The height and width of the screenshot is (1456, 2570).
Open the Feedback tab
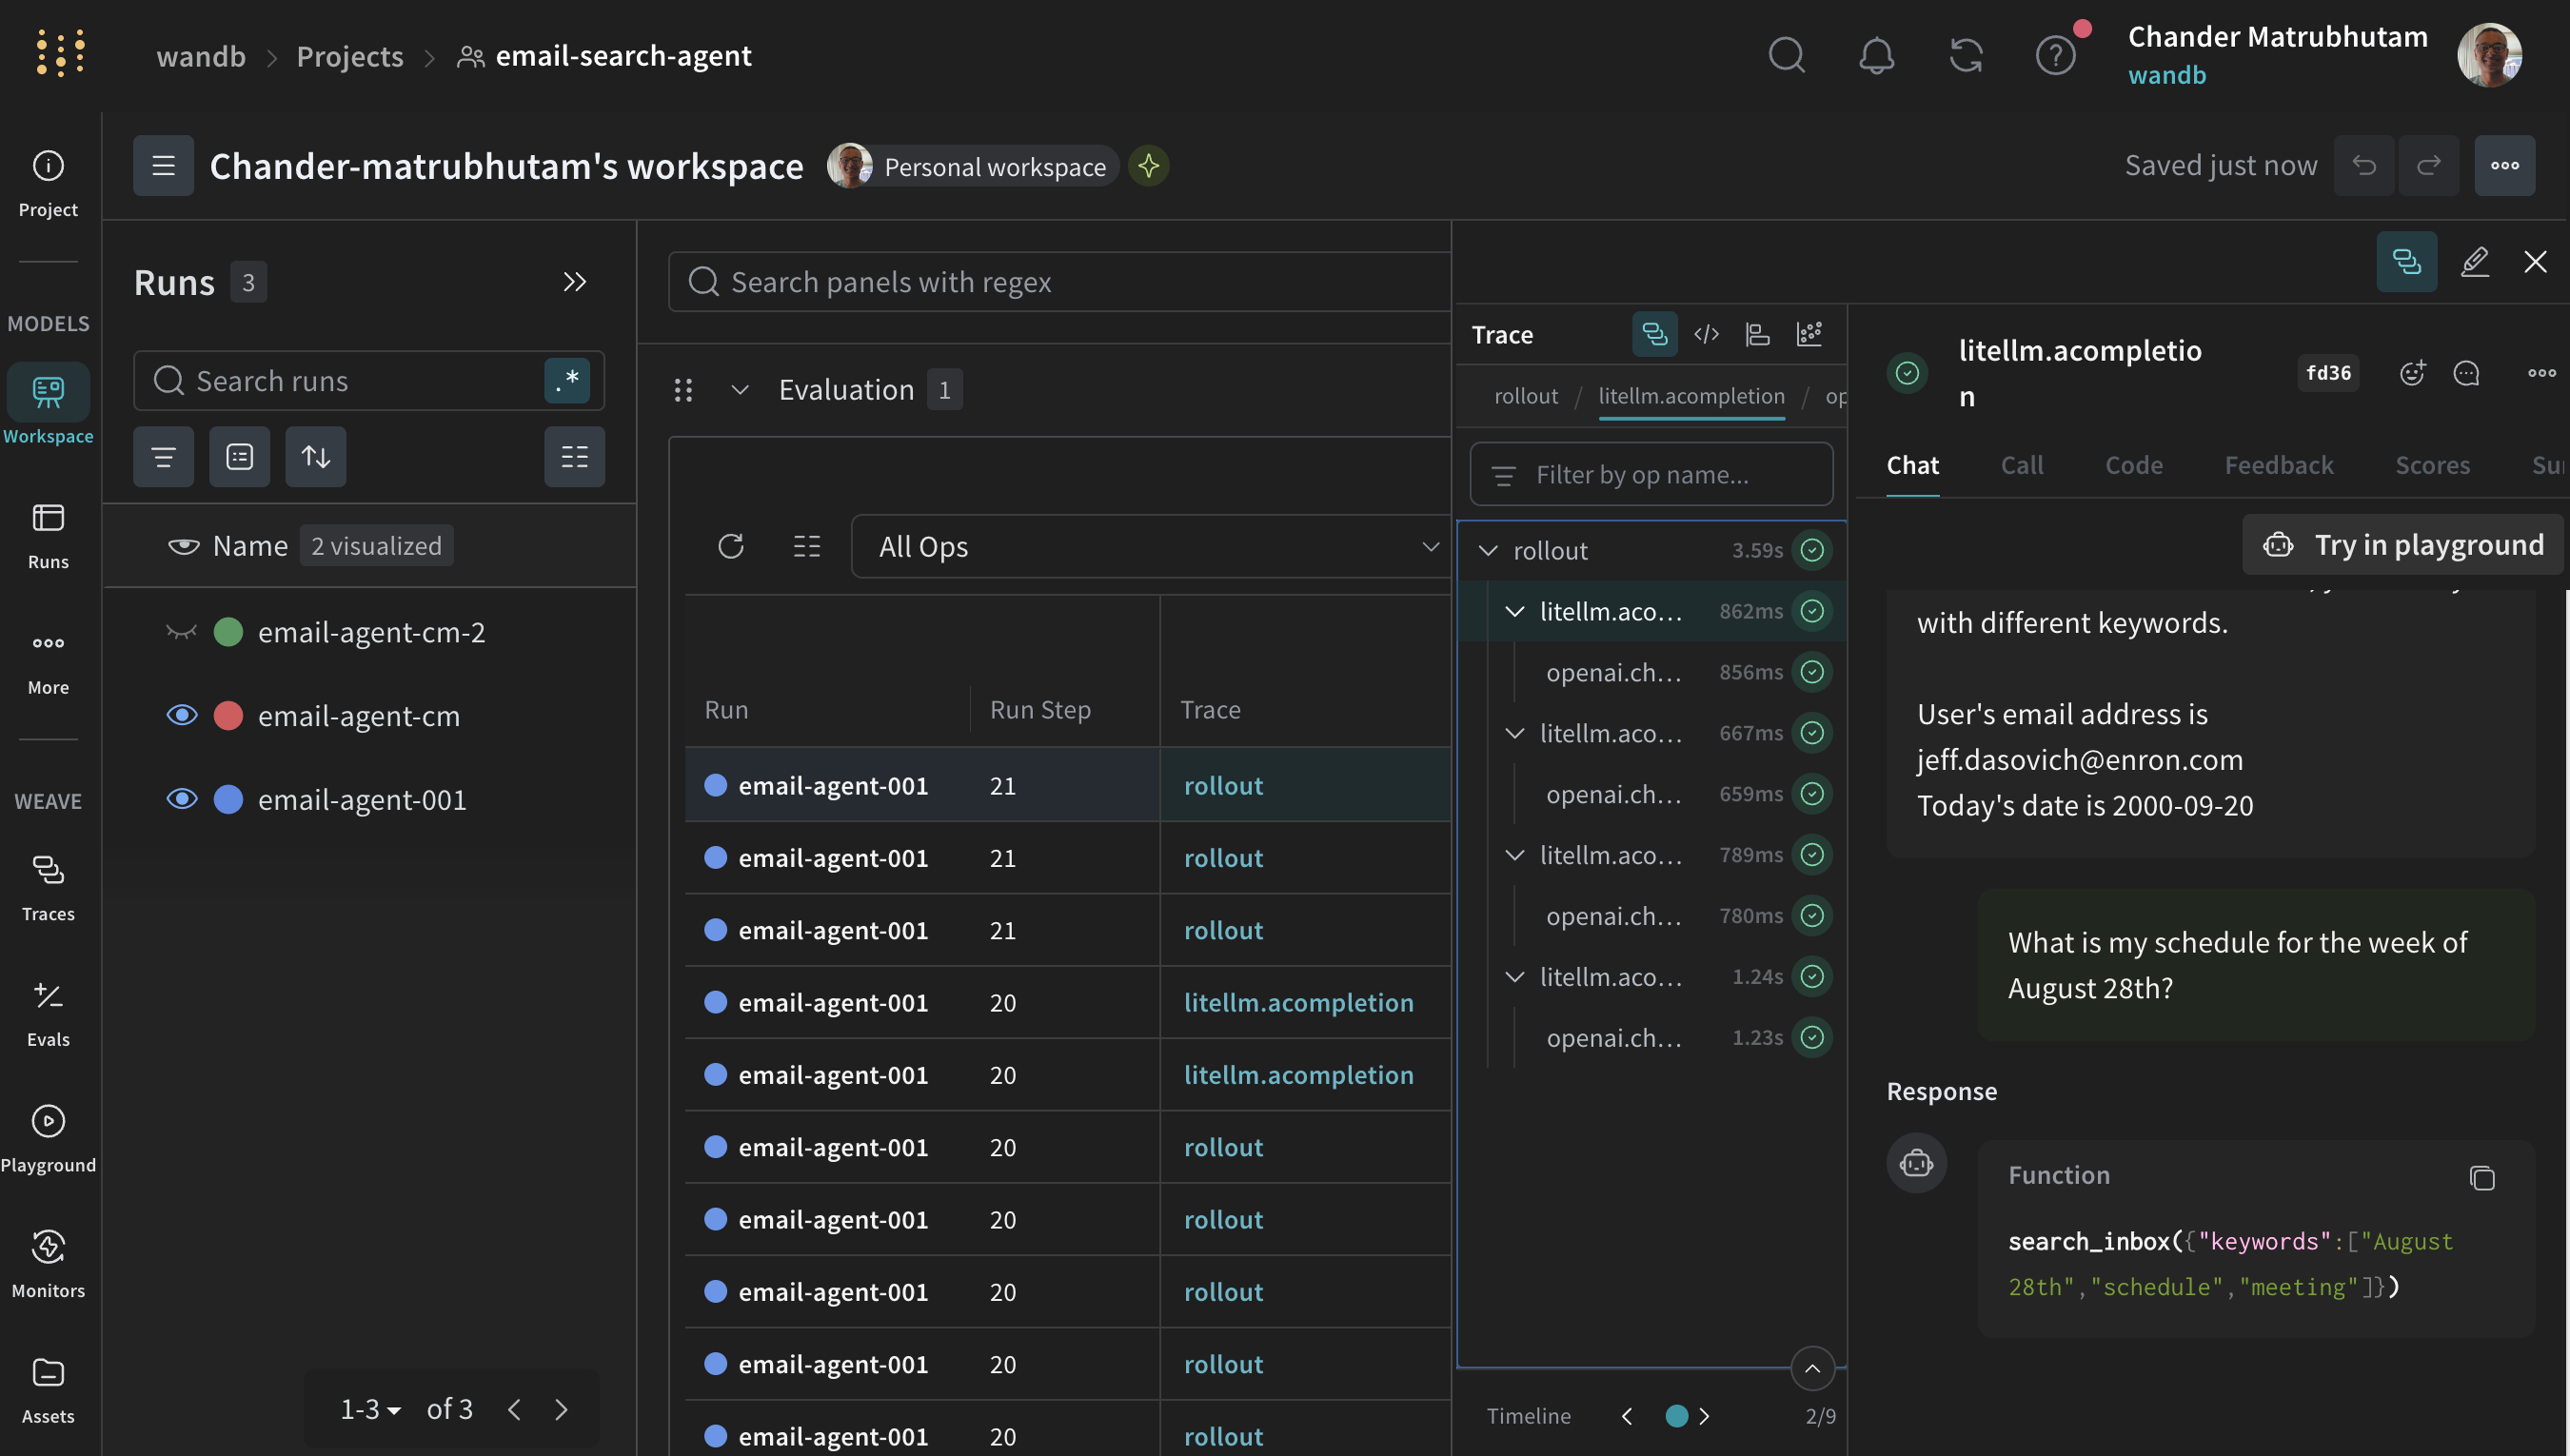(x=2278, y=465)
